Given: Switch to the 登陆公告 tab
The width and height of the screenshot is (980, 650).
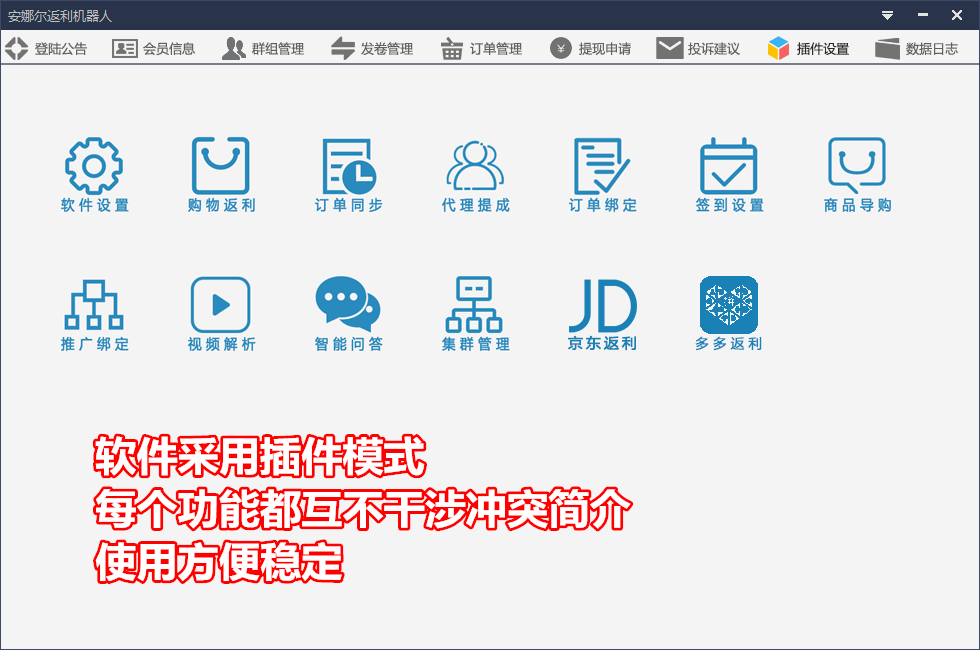Looking at the screenshot, I should [47, 48].
